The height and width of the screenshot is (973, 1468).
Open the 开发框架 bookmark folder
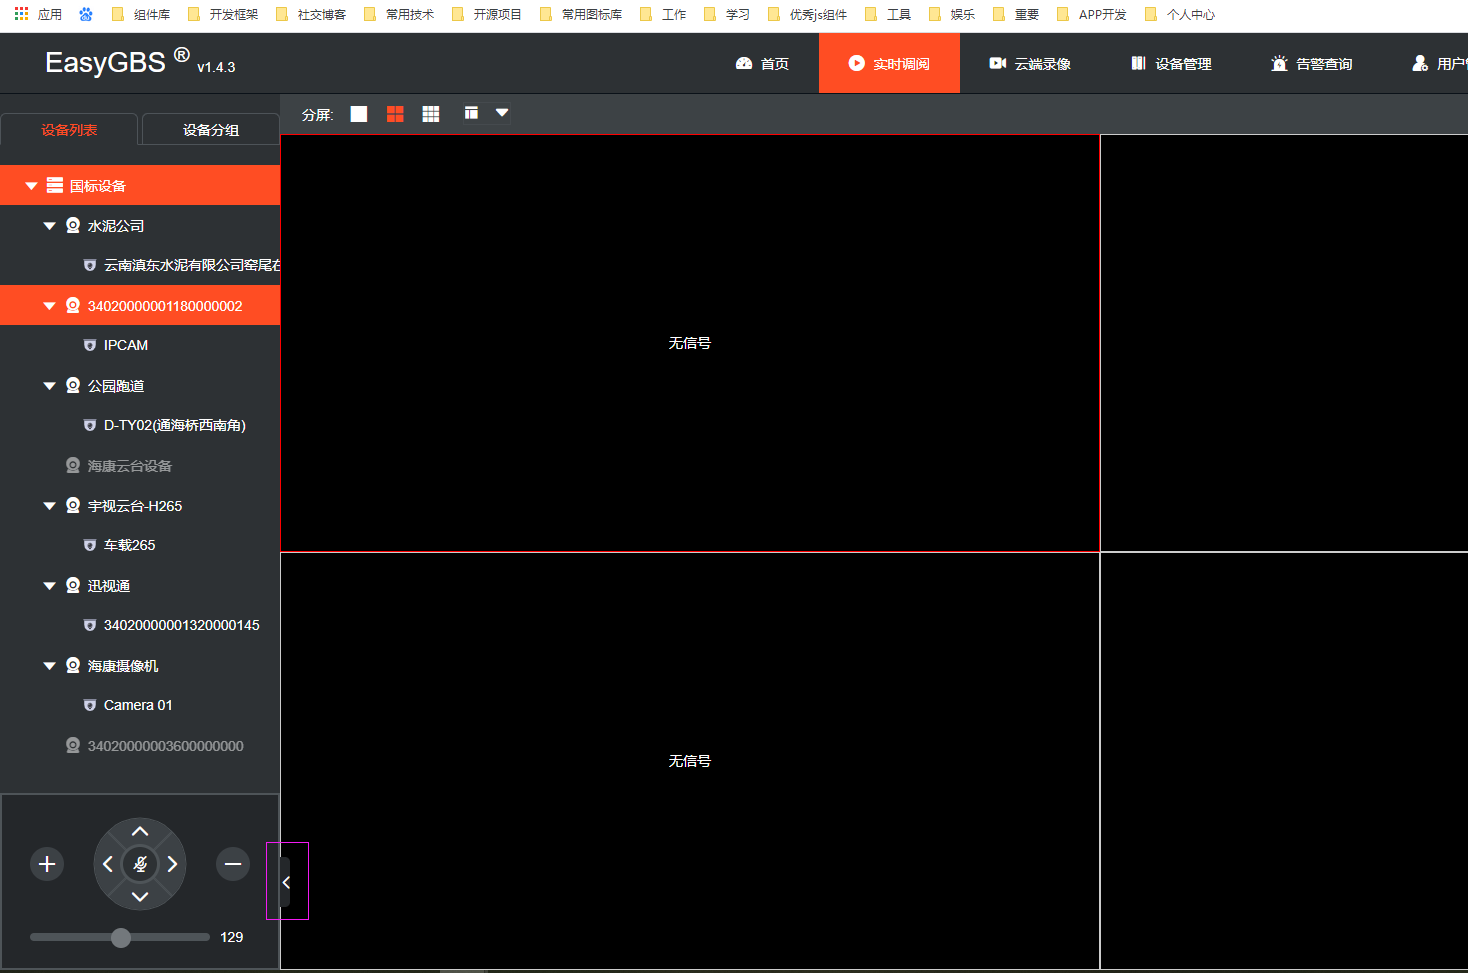click(223, 14)
